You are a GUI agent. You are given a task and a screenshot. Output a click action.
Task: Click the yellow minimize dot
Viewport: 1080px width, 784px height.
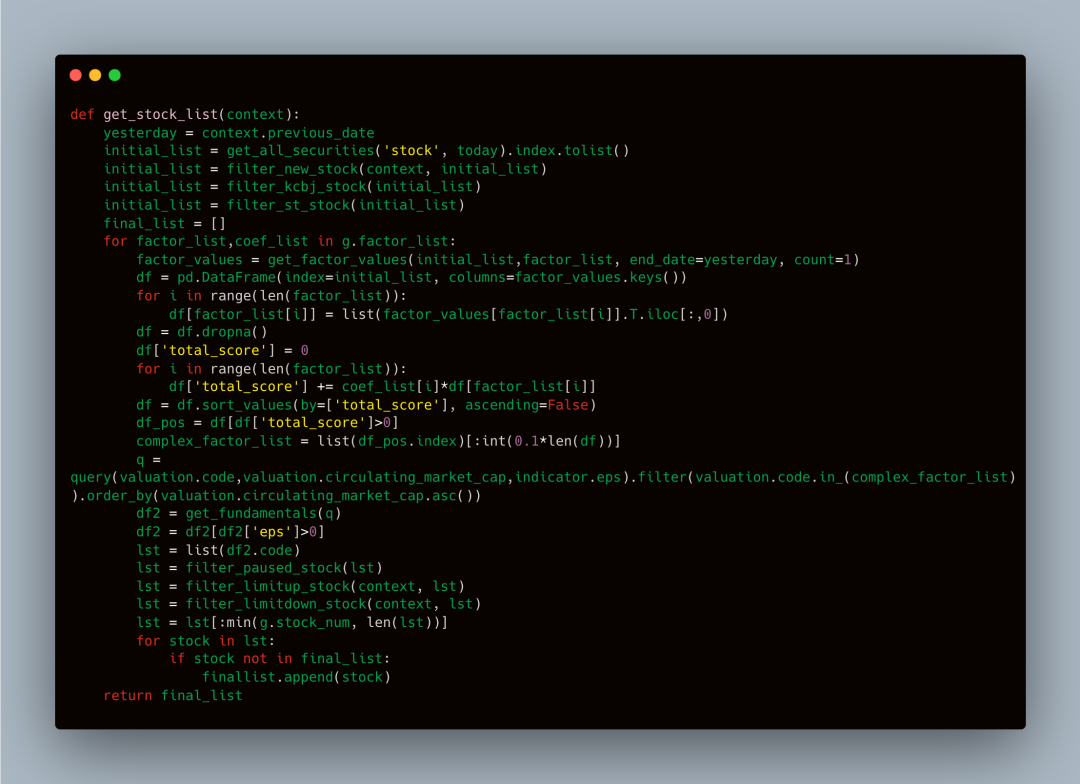(x=95, y=75)
